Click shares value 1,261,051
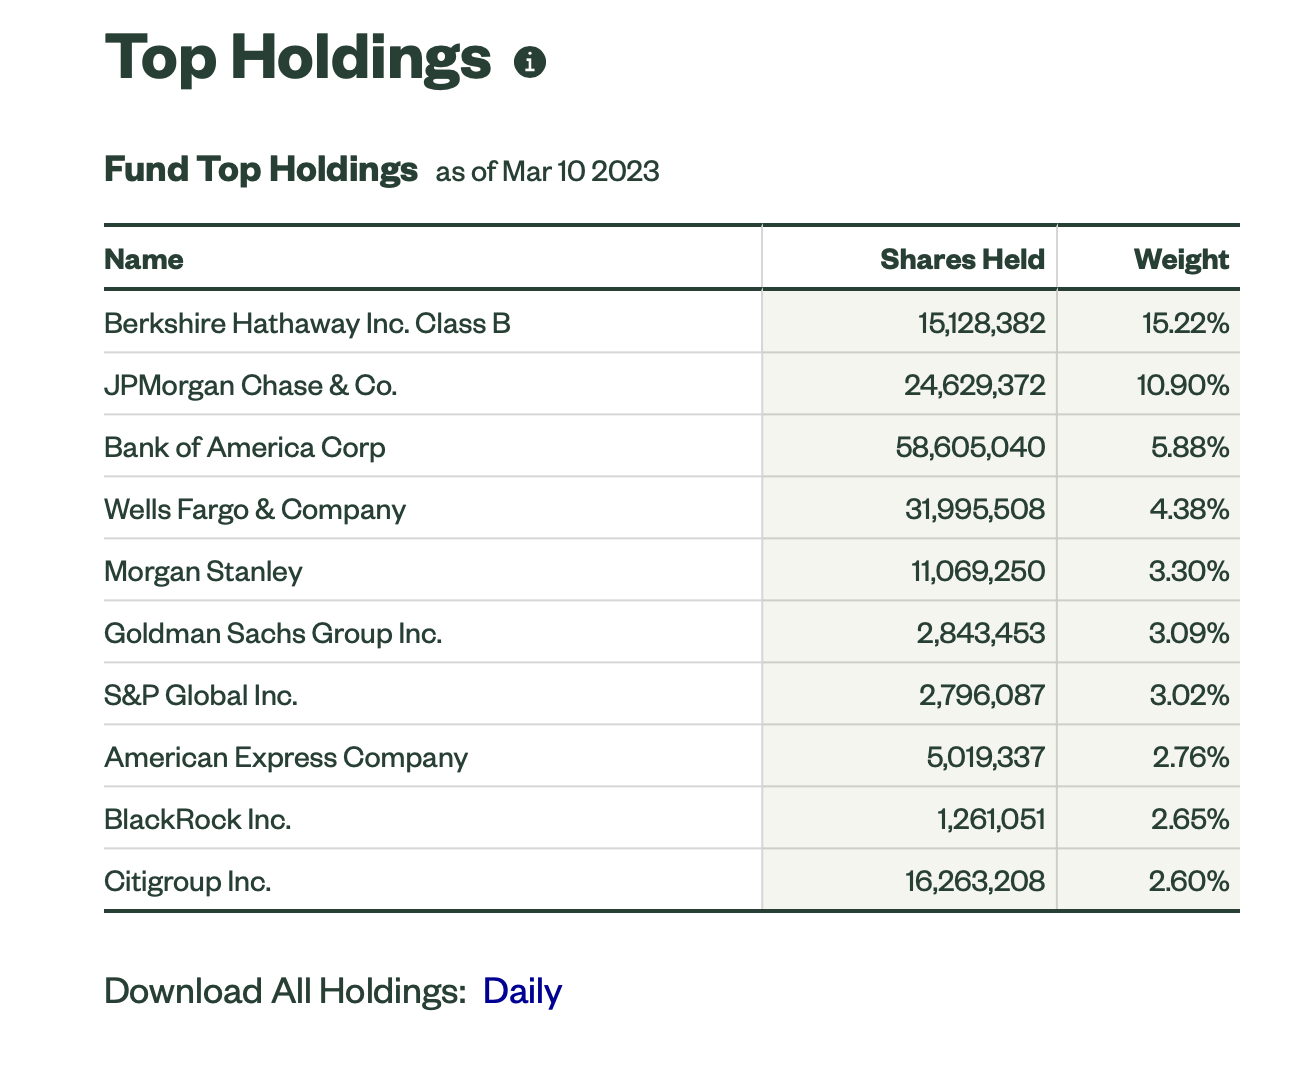Image resolution: width=1302 pixels, height=1088 pixels. click(991, 819)
